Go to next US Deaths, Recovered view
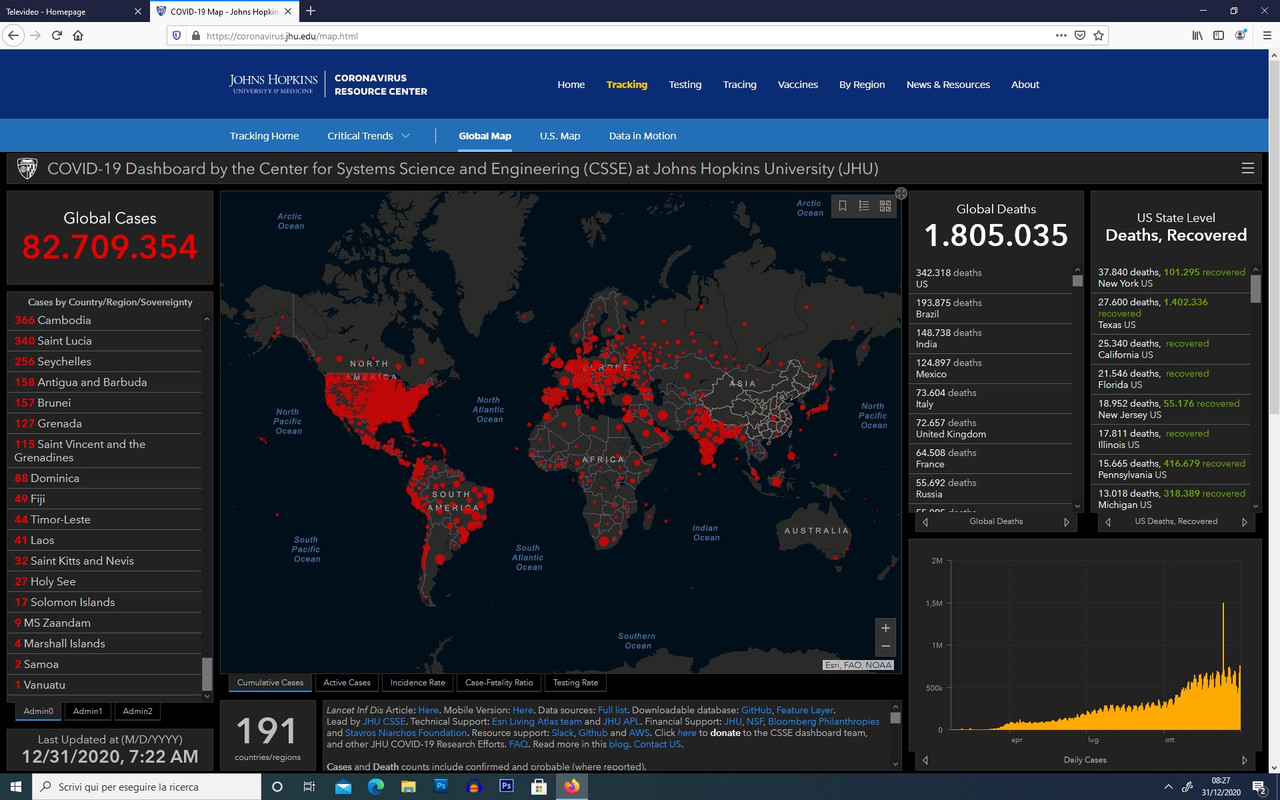Image resolution: width=1280 pixels, height=800 pixels. point(1245,522)
